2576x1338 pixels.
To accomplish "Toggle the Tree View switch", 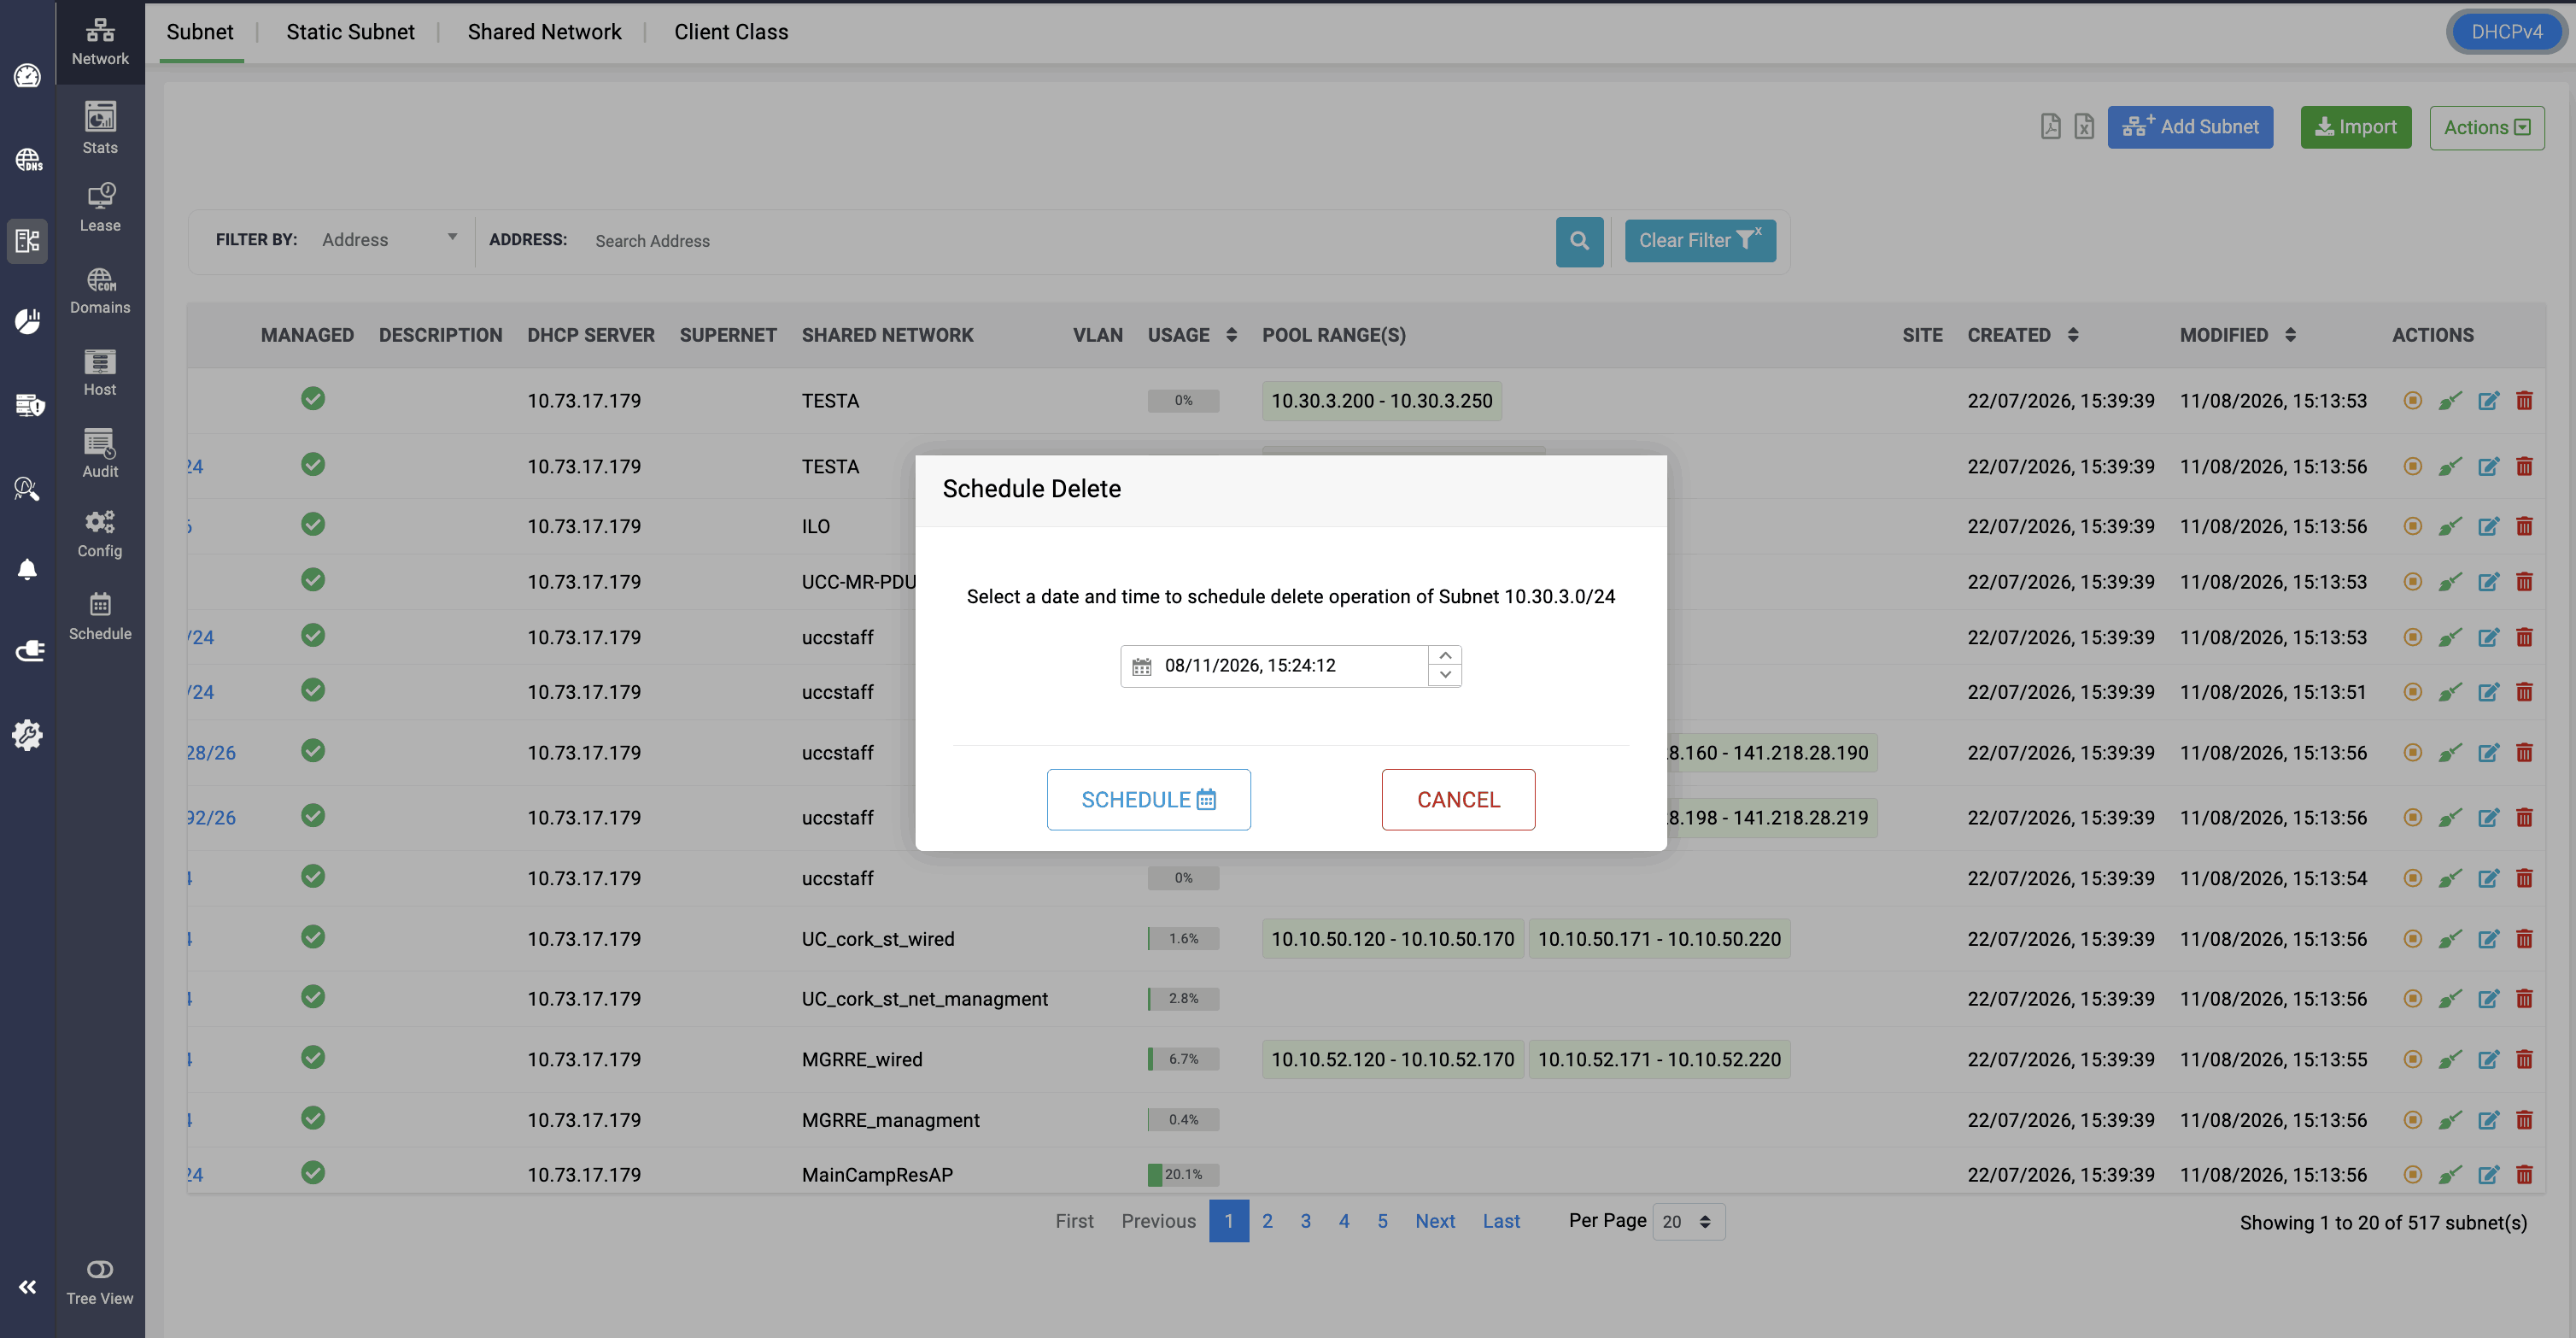I will [100, 1270].
